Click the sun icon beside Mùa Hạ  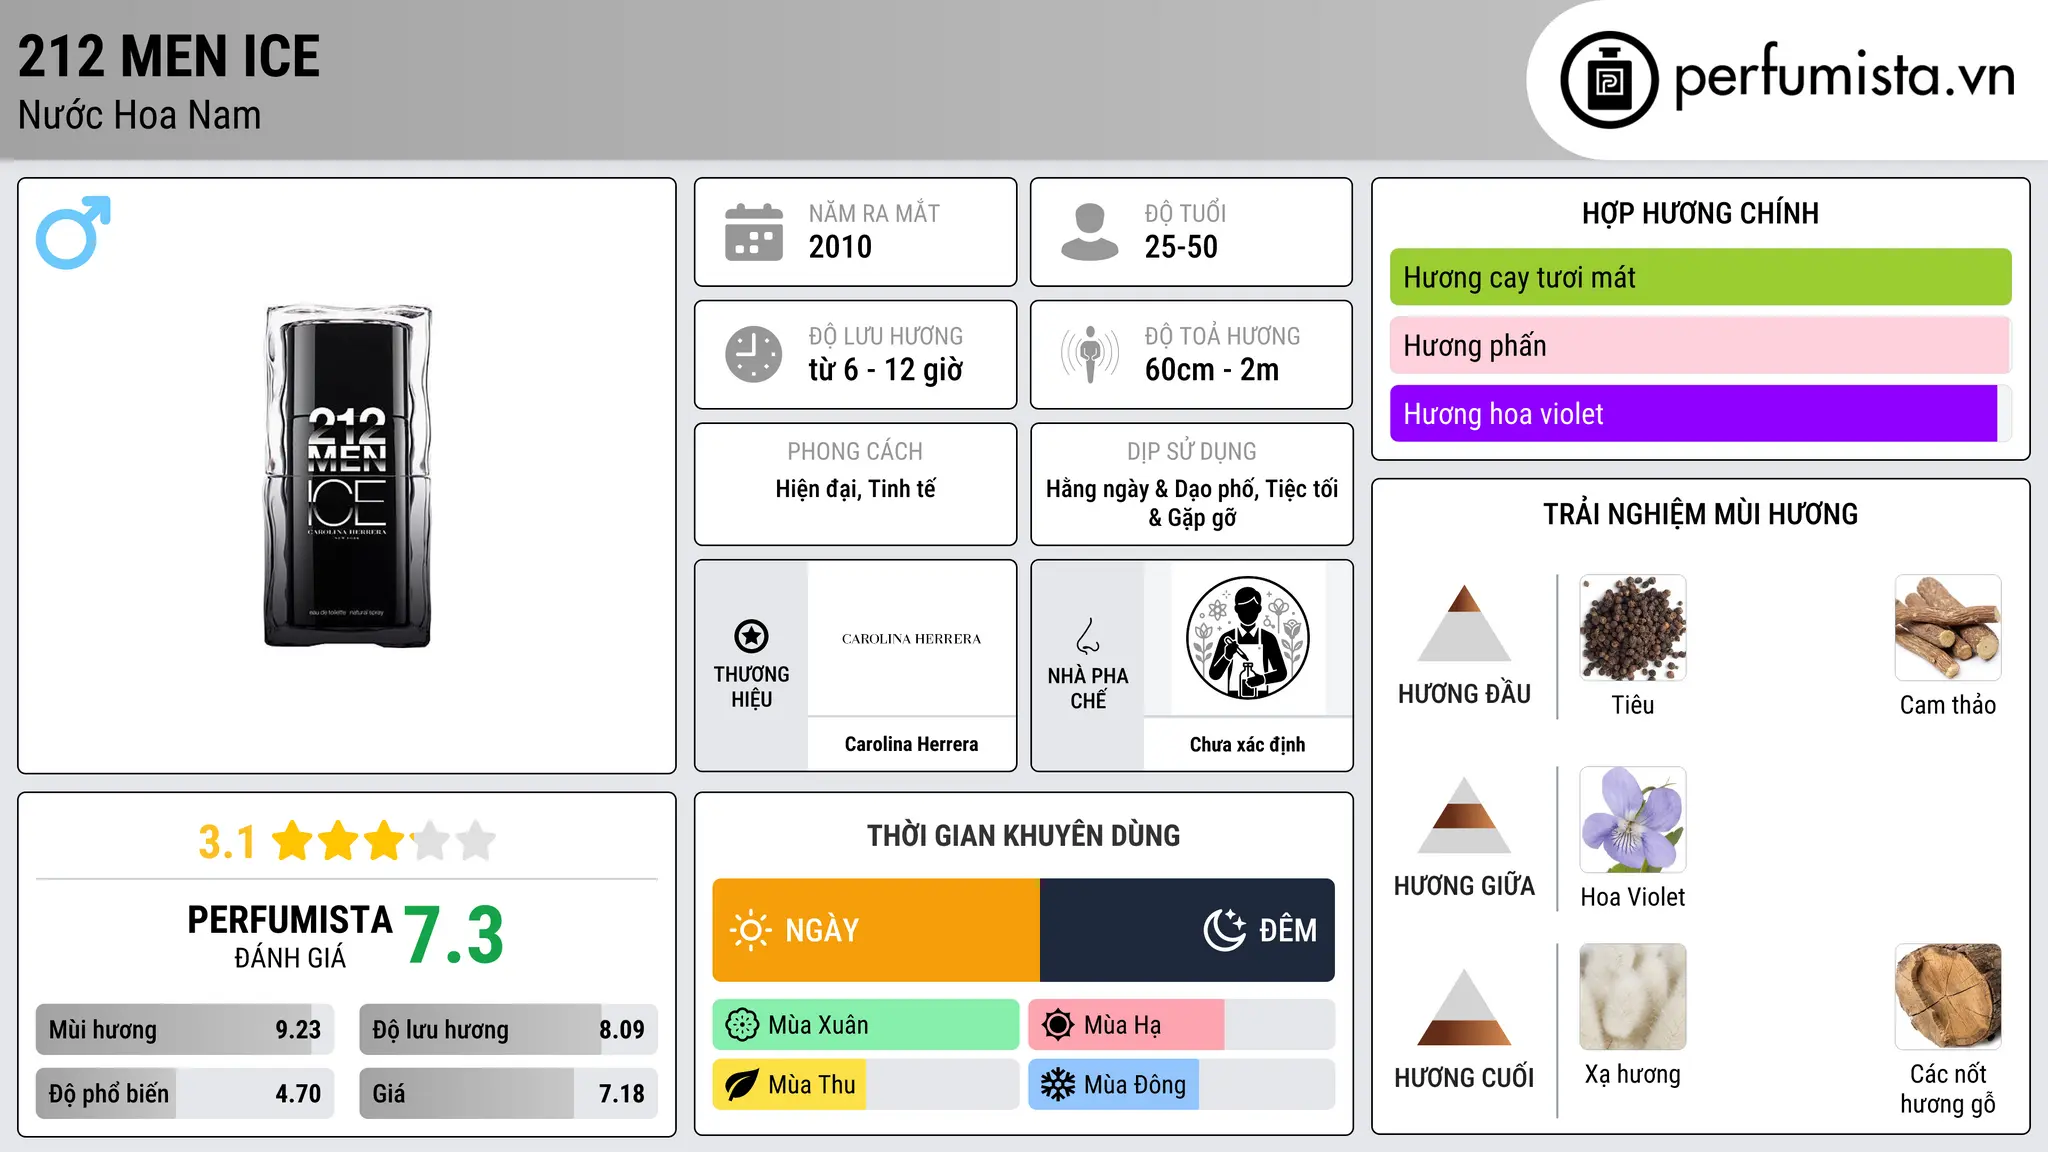point(1058,1025)
